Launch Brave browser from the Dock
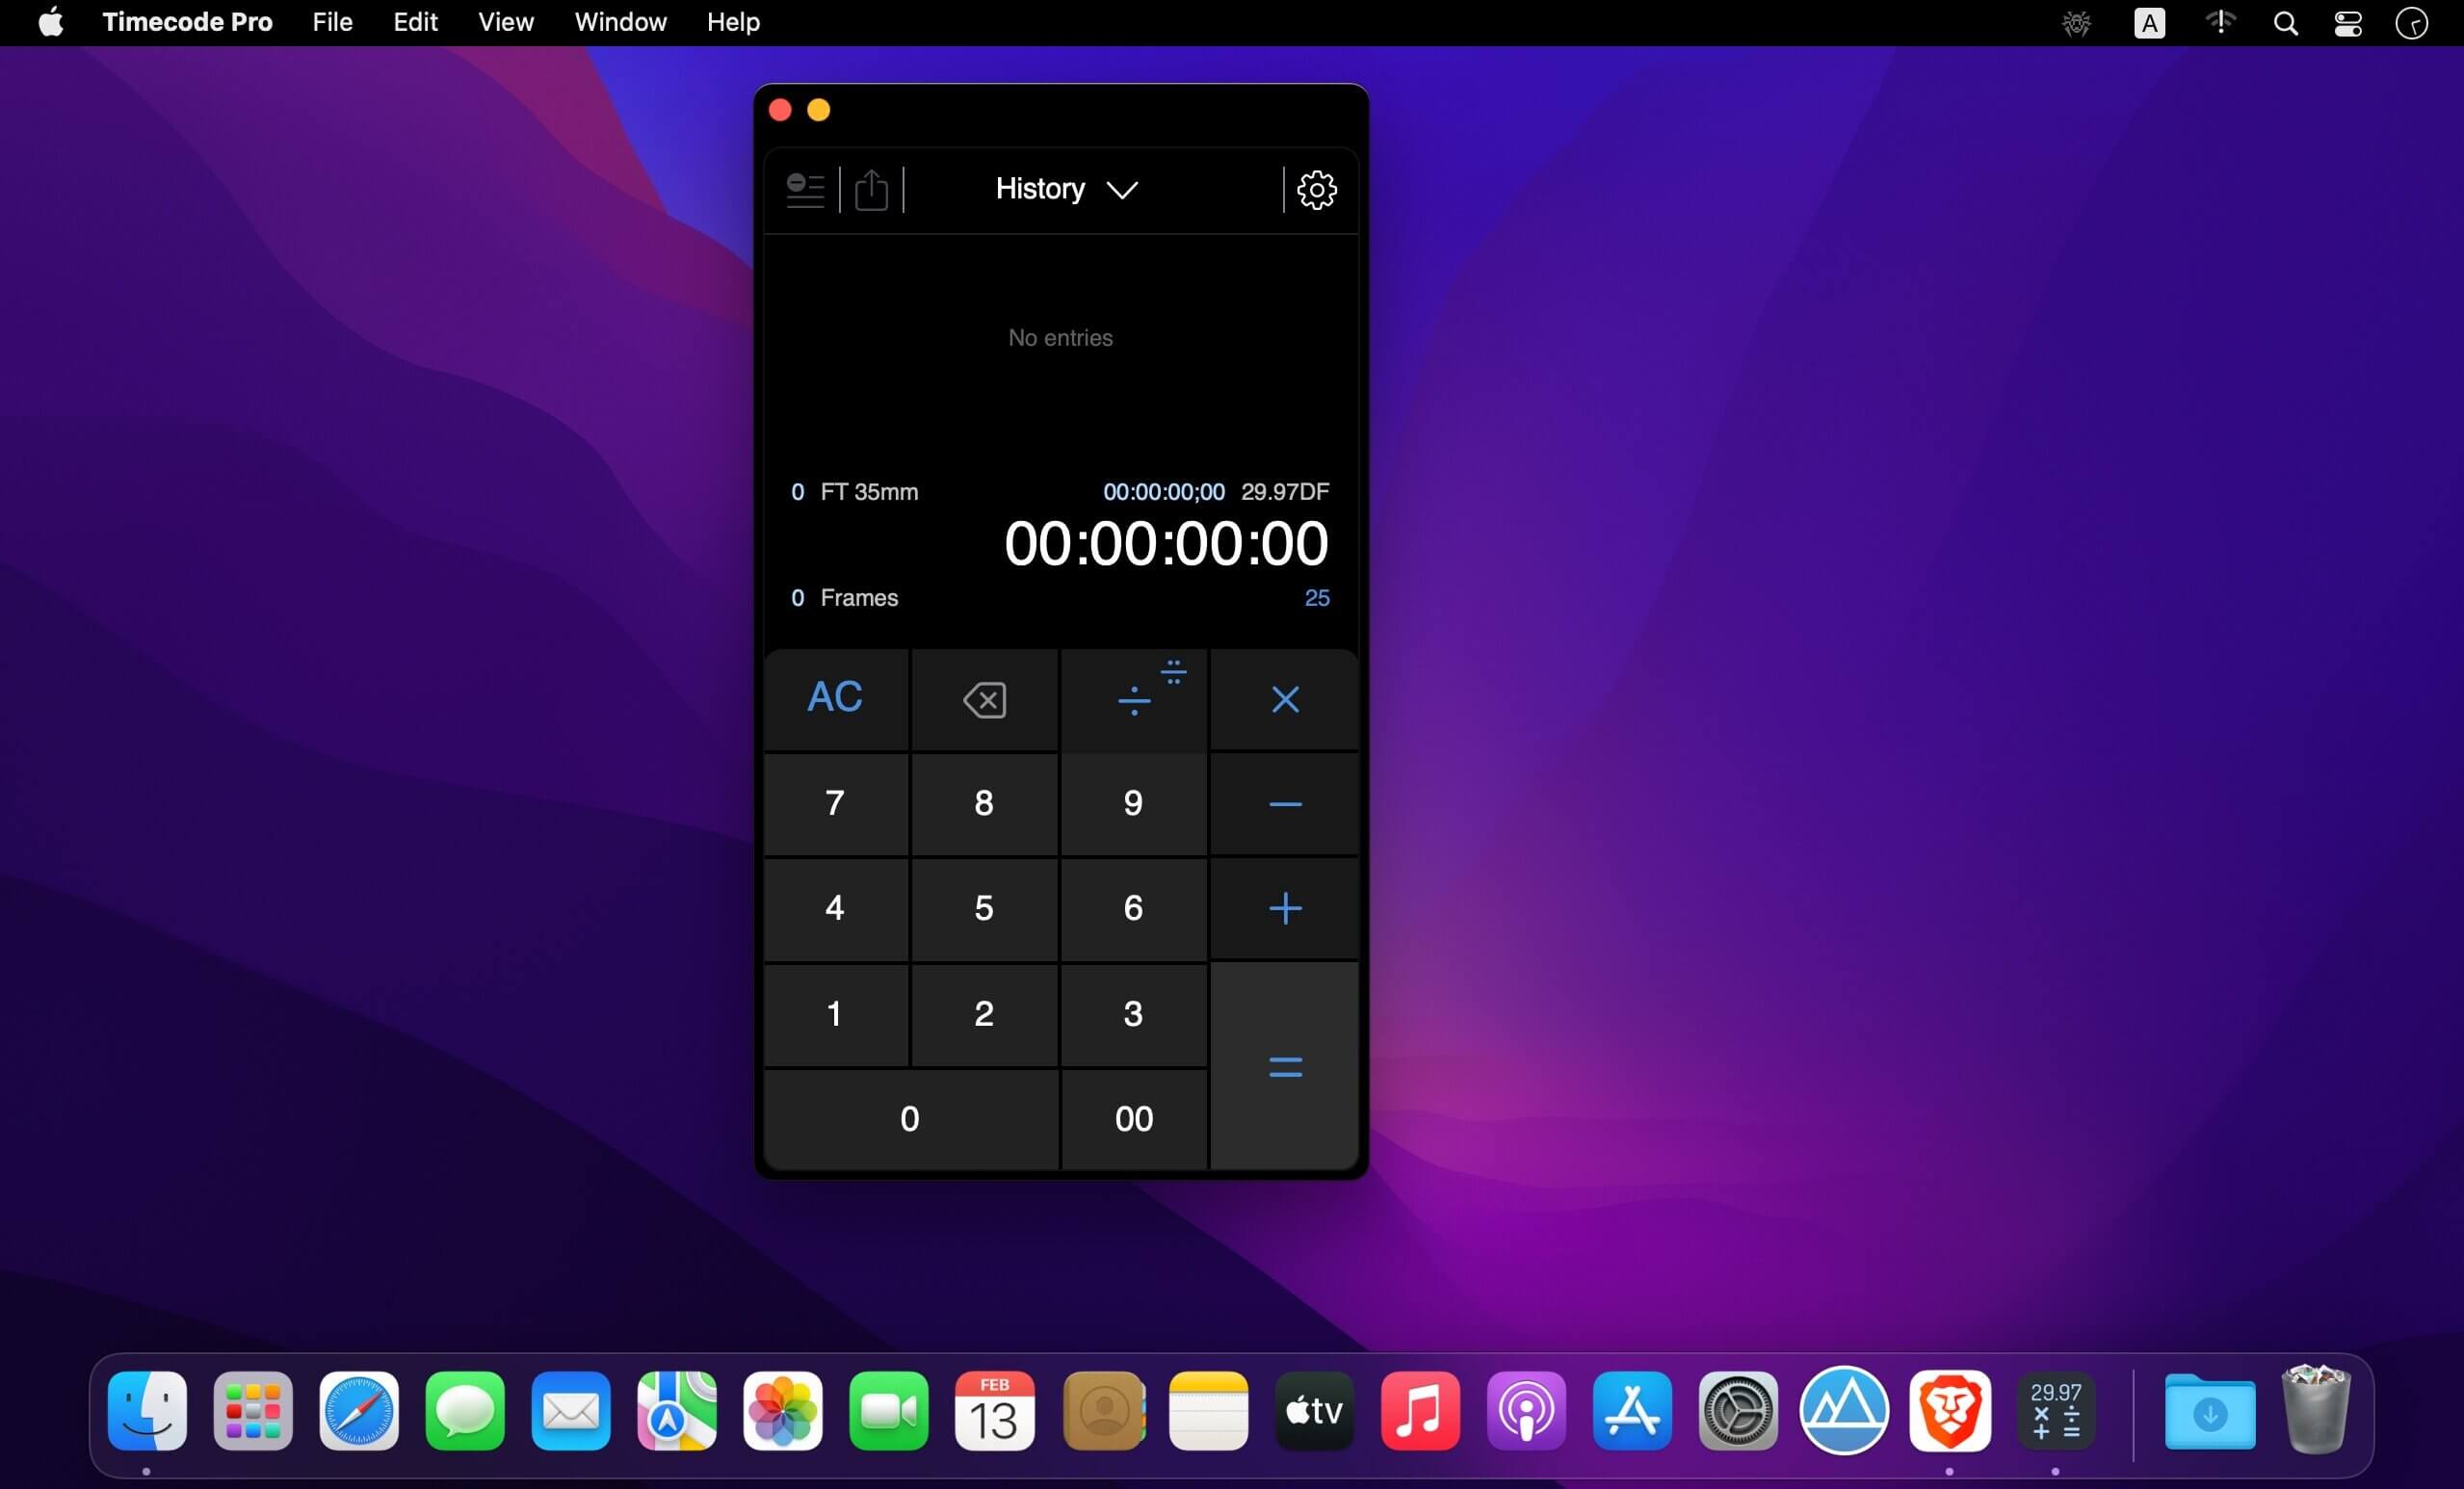The width and height of the screenshot is (2464, 1489). point(1952,1411)
